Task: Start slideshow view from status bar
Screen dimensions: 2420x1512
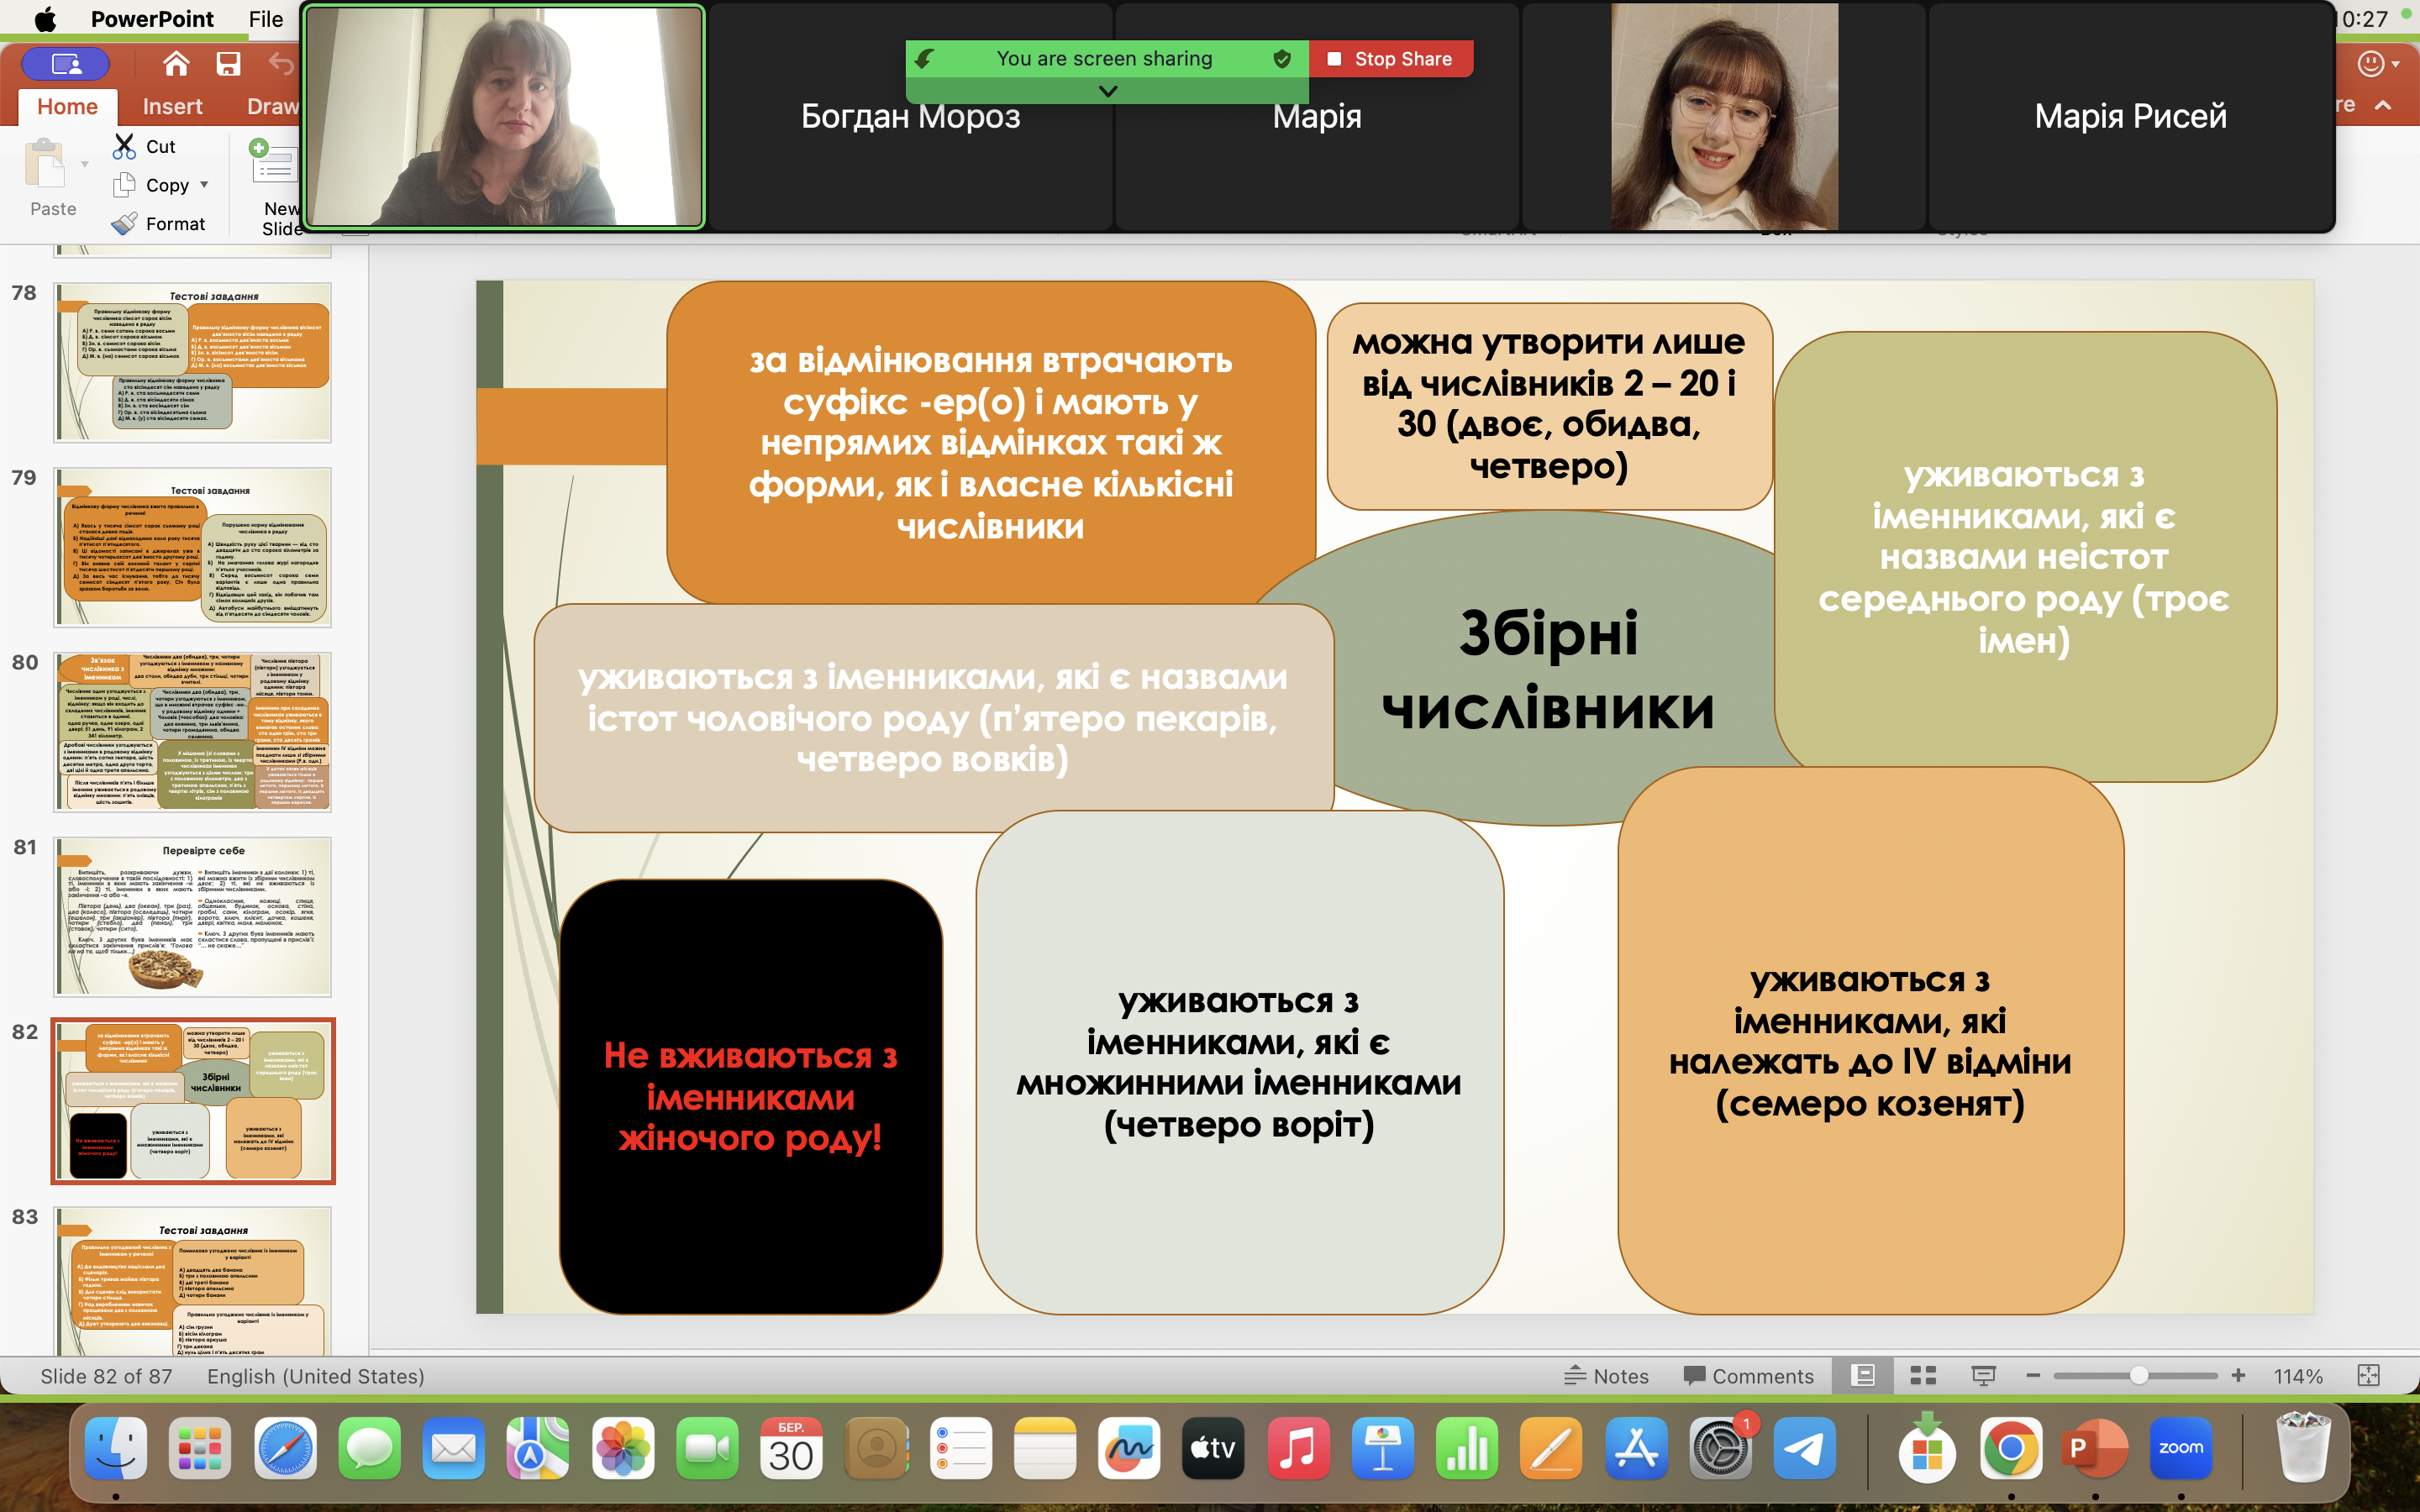Action: pyautogui.click(x=1983, y=1376)
